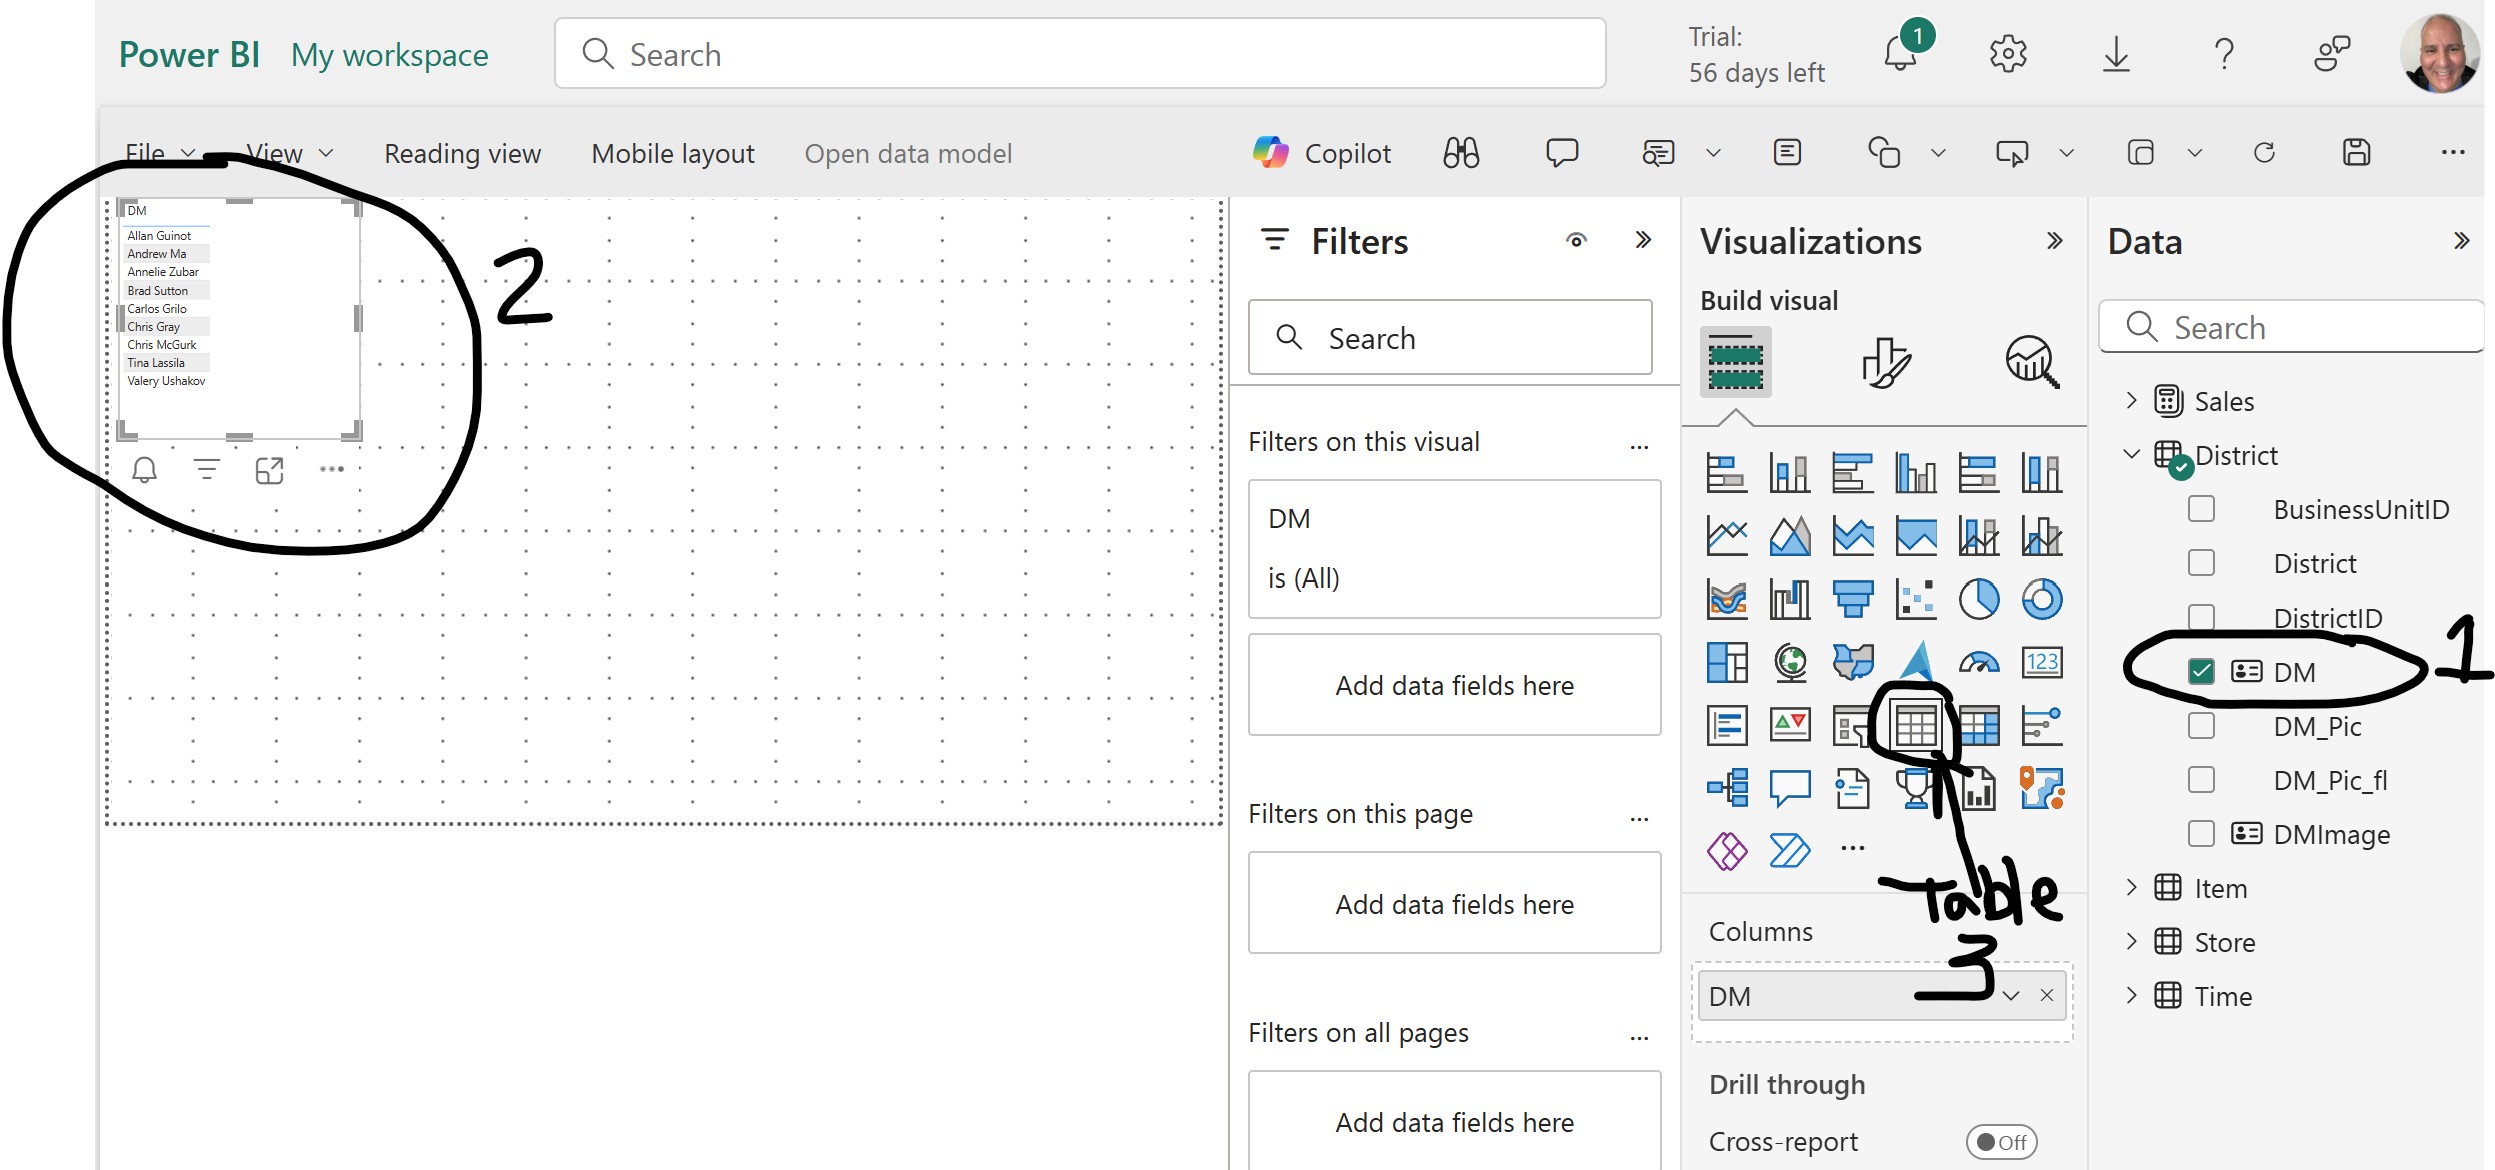The width and height of the screenshot is (2495, 1170).
Task: Click the feedback people icon
Action: (x=2332, y=54)
